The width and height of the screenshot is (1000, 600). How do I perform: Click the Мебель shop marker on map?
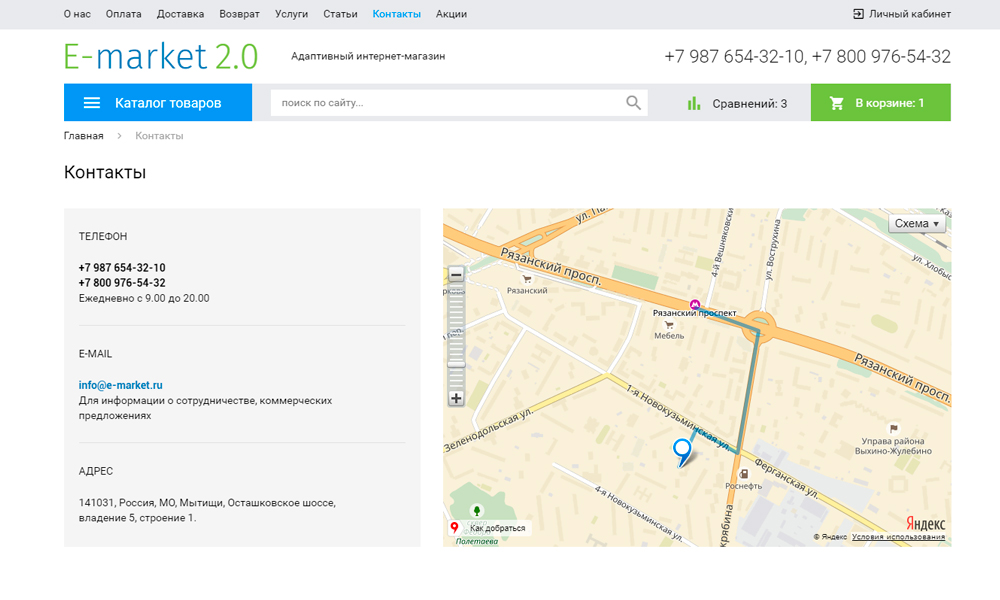pos(669,325)
